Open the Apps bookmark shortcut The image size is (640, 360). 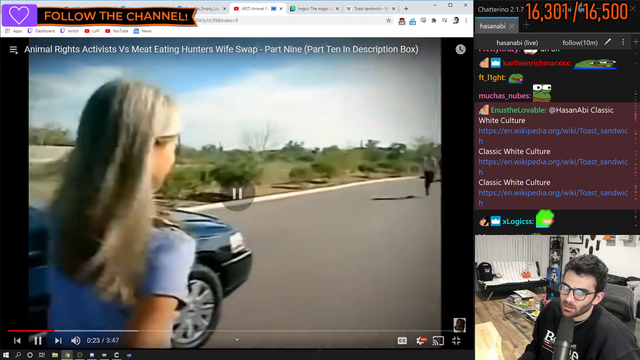click(x=13, y=31)
